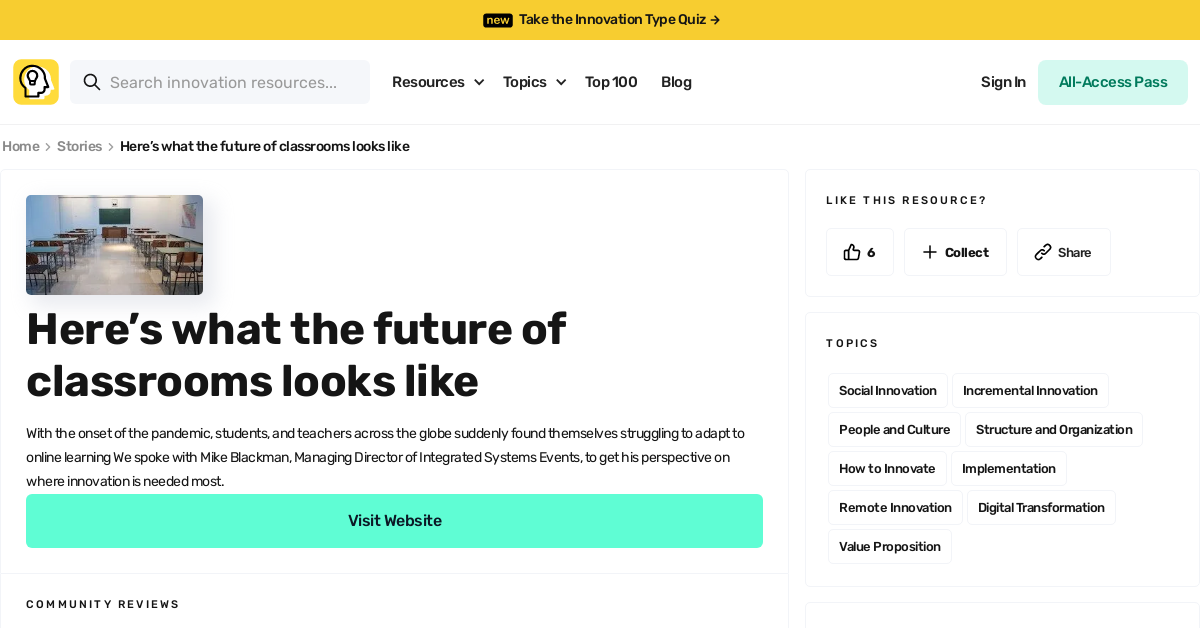The width and height of the screenshot is (1200, 628).
Task: Click the Share chain-link icon
Action: pos(1044,252)
